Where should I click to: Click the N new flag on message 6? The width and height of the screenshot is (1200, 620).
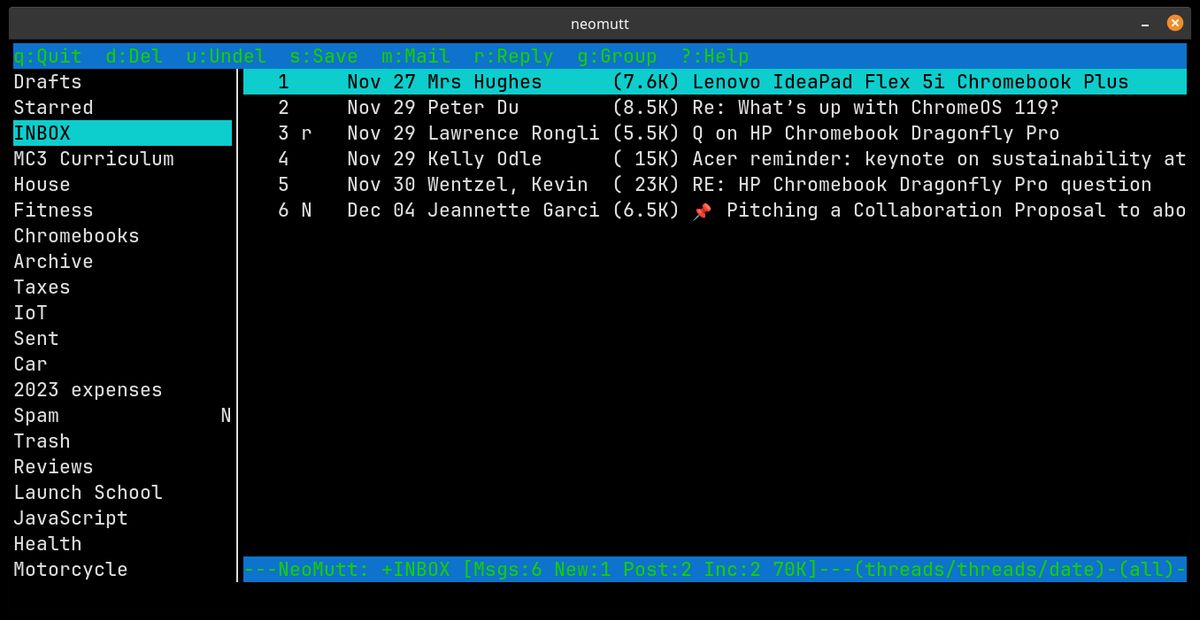click(x=306, y=210)
